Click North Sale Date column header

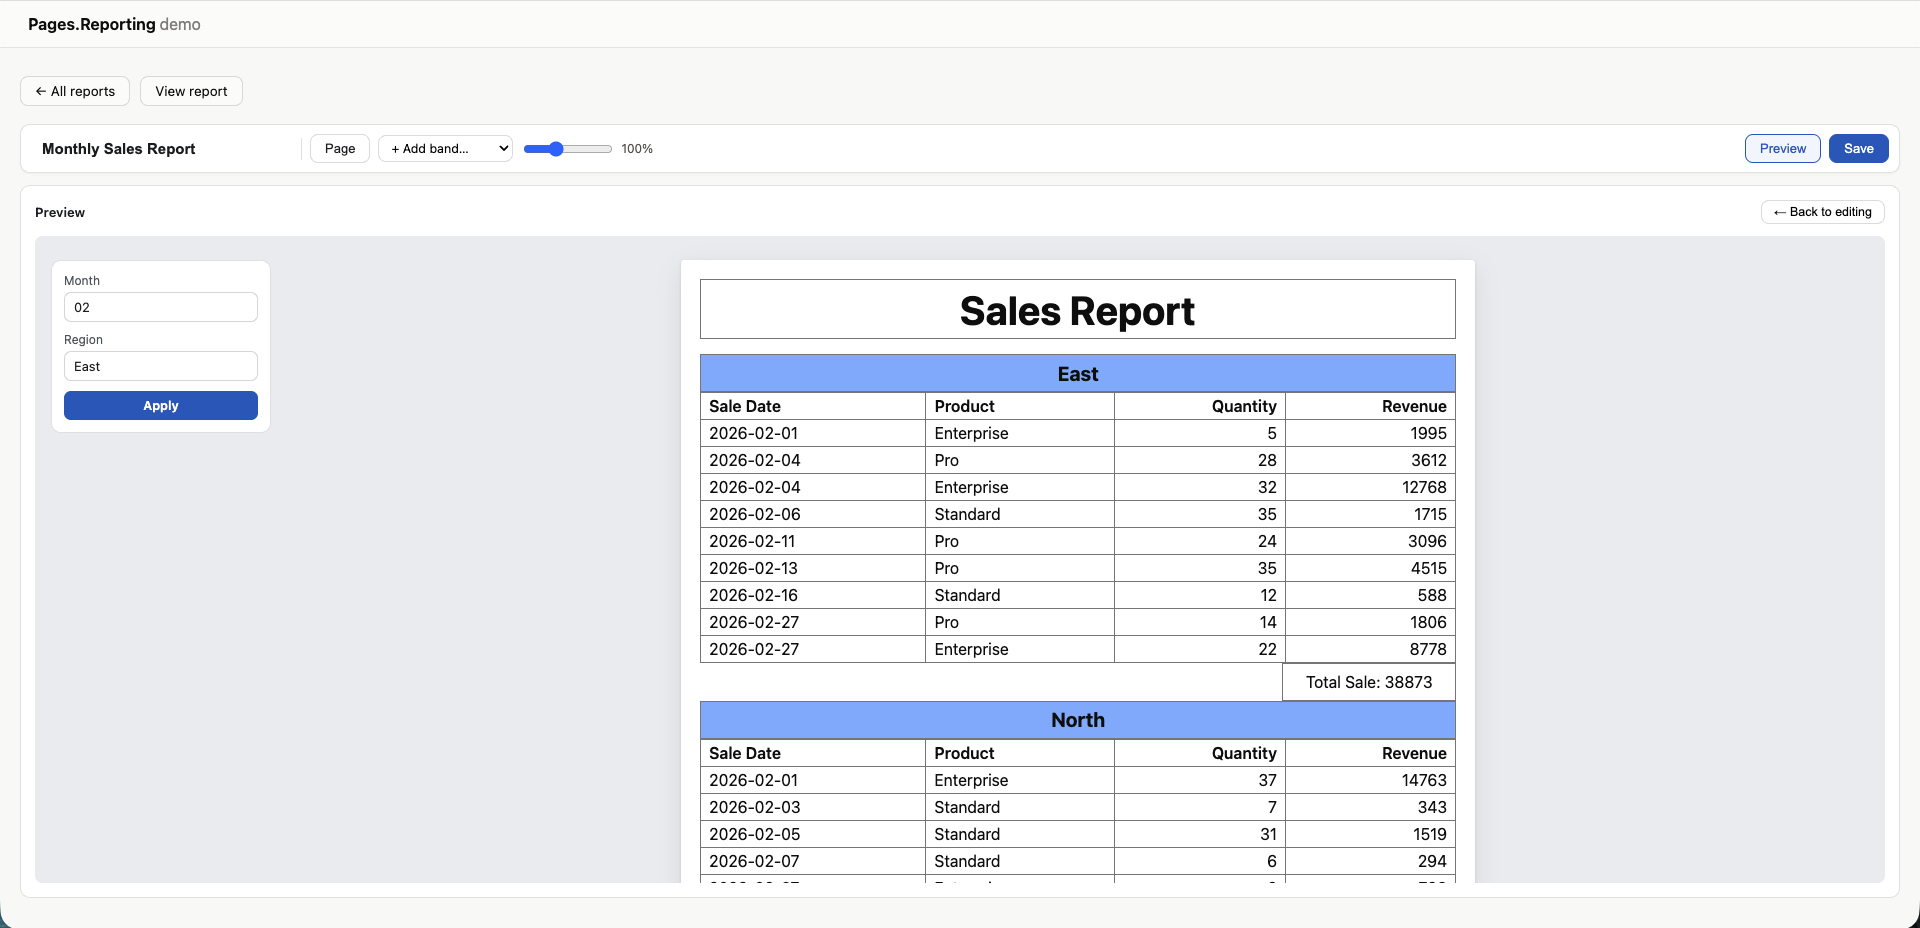(812, 753)
